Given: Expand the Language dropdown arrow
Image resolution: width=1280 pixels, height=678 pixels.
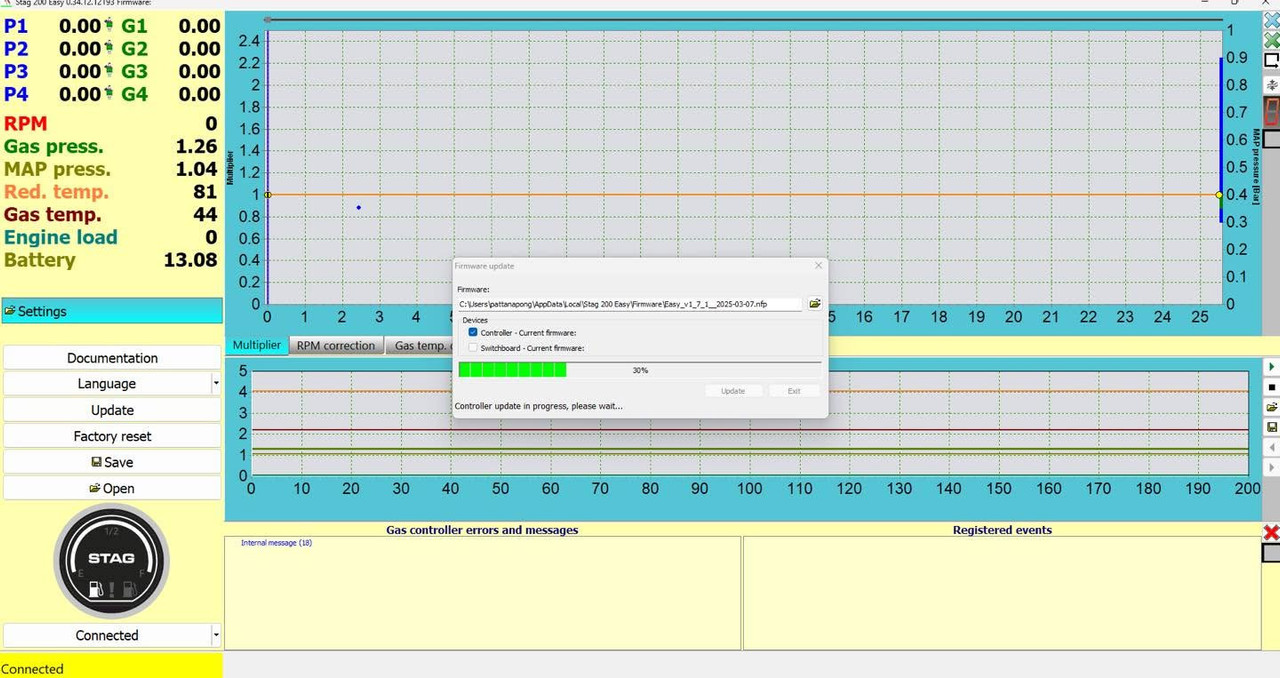Looking at the screenshot, I should click(x=216, y=384).
